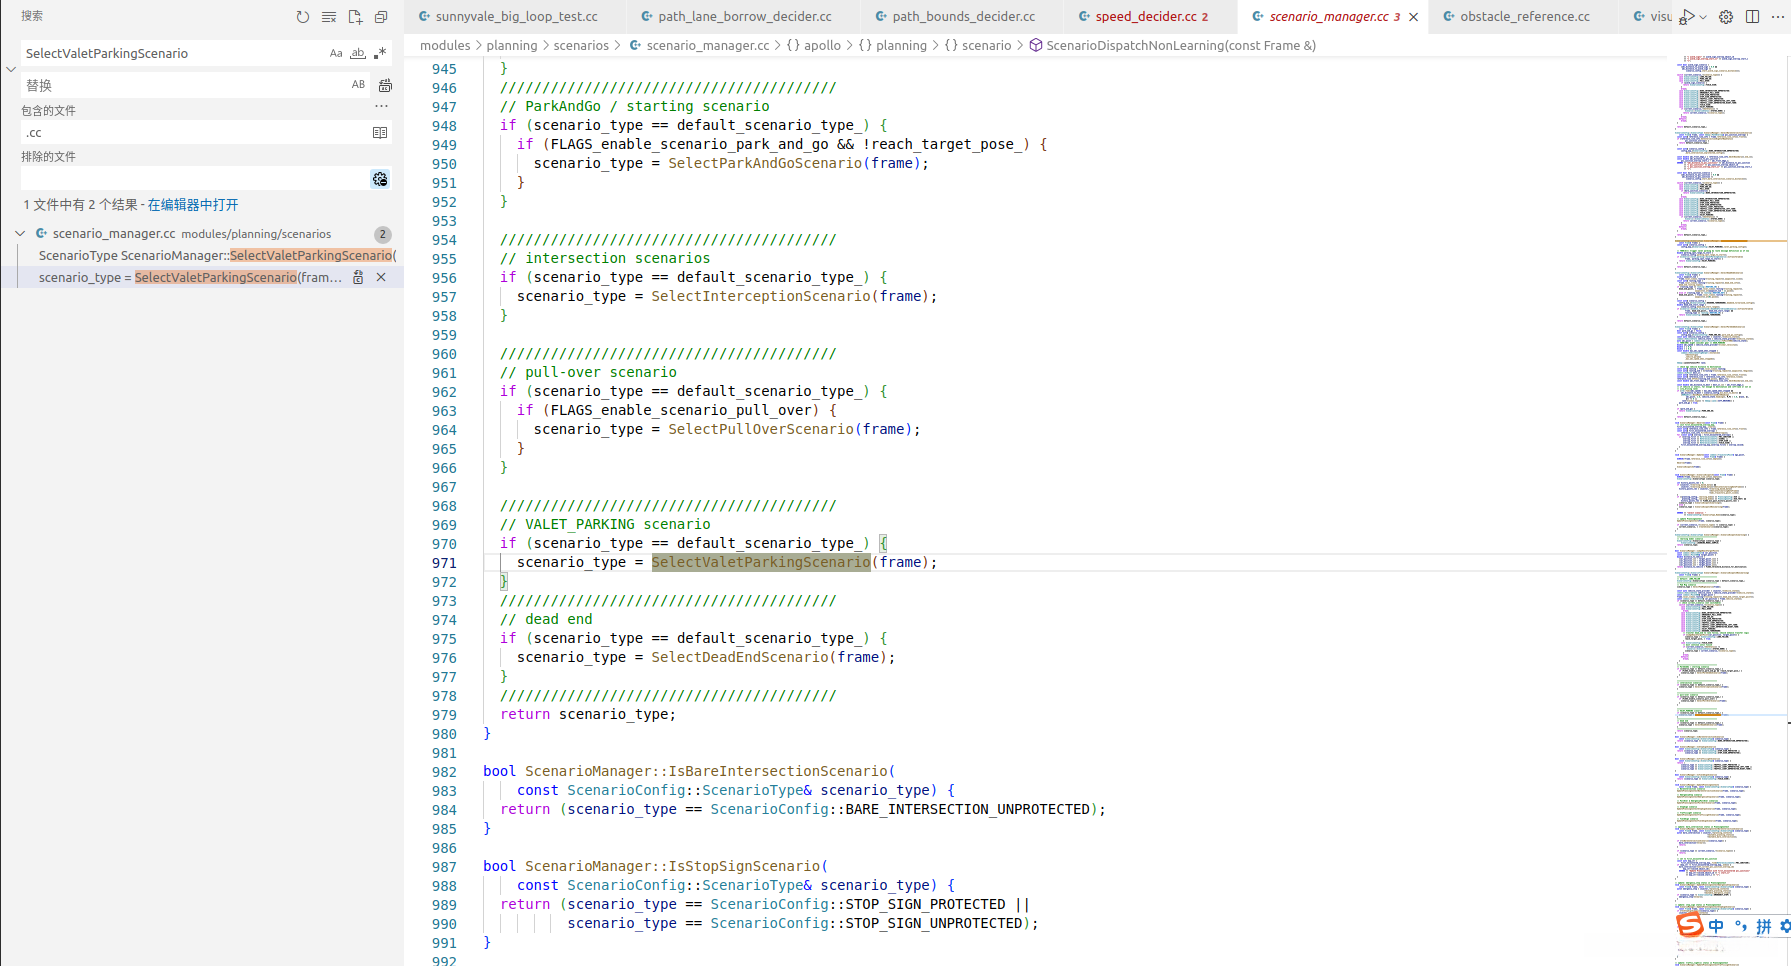Click the 在编辑器中打开 link
1791x966 pixels.
tap(193, 205)
